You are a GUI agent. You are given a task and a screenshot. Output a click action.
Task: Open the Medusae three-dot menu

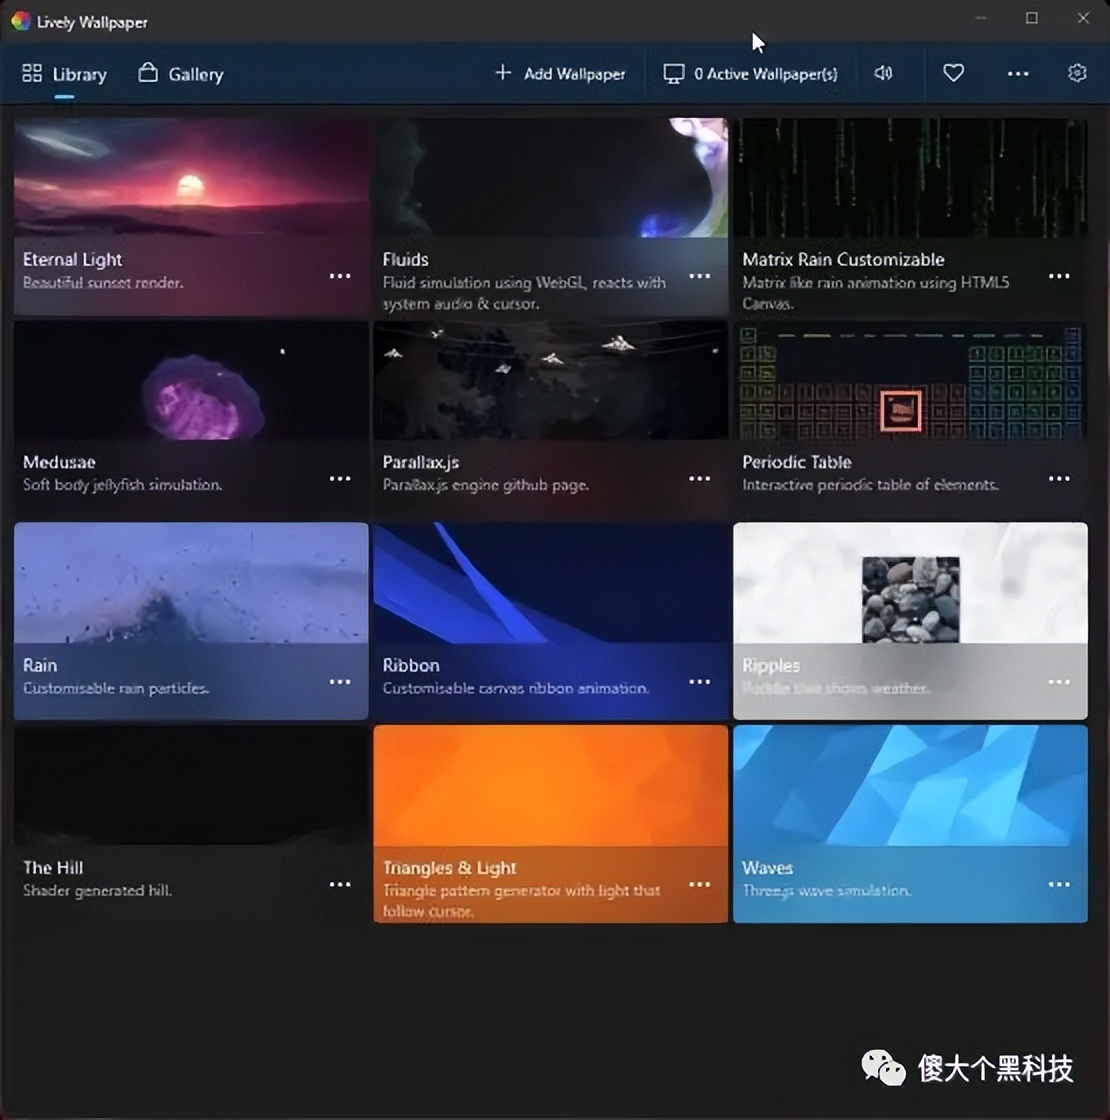pos(340,479)
